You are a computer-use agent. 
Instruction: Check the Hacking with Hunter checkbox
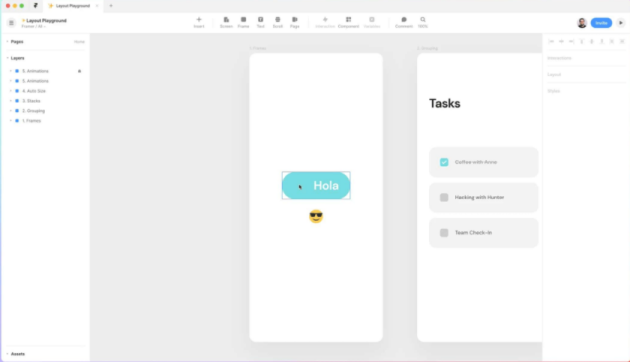click(x=444, y=197)
